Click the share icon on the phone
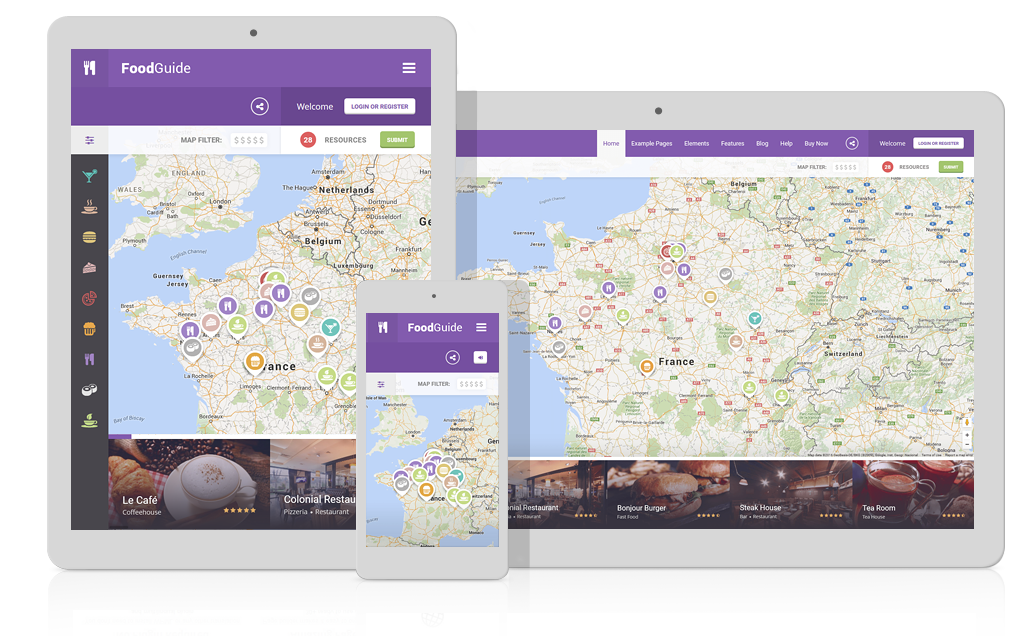 452,357
